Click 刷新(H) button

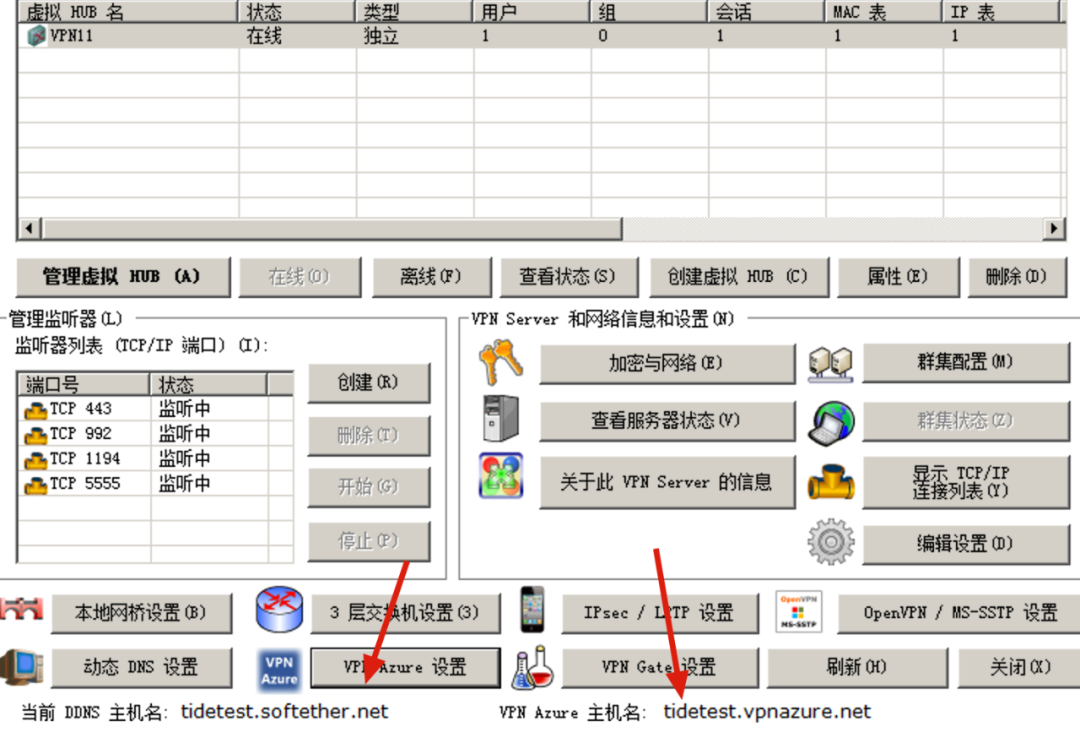[858, 667]
